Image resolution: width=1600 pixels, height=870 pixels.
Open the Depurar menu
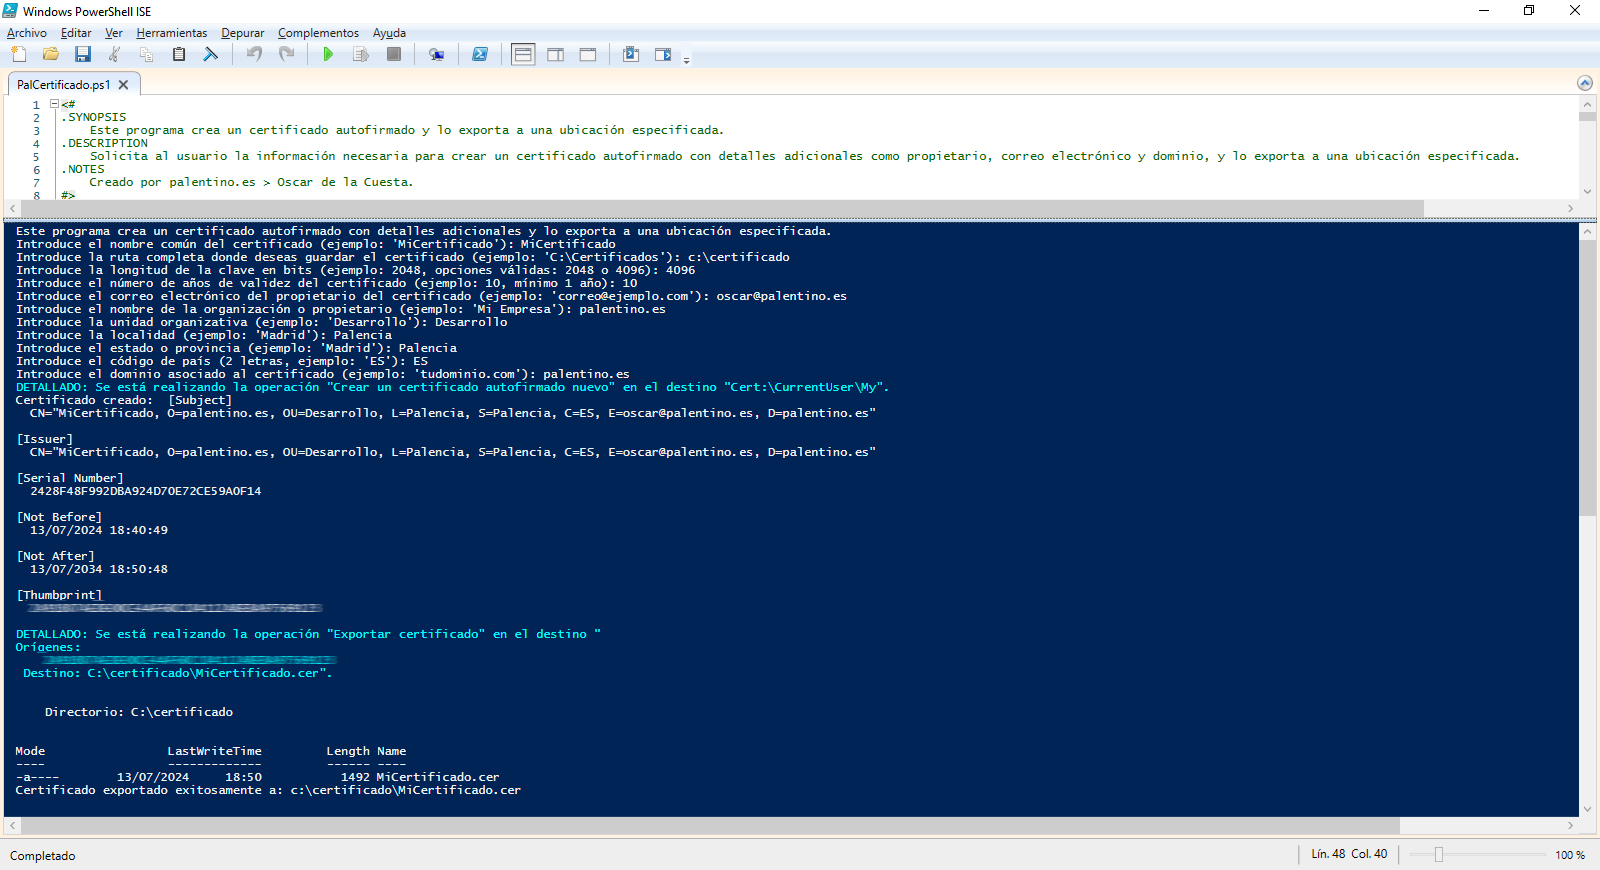(x=242, y=33)
